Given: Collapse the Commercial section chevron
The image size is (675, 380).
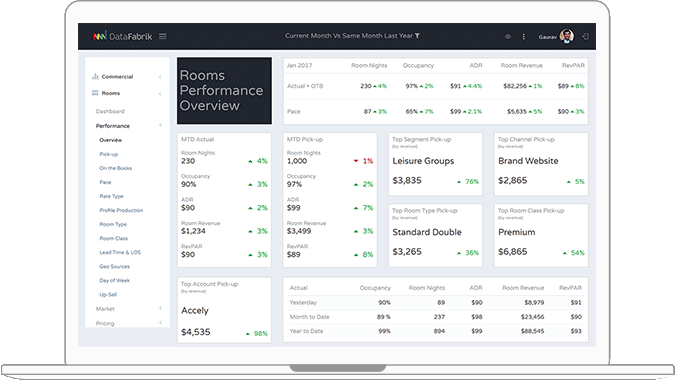Looking at the screenshot, I should (x=160, y=77).
